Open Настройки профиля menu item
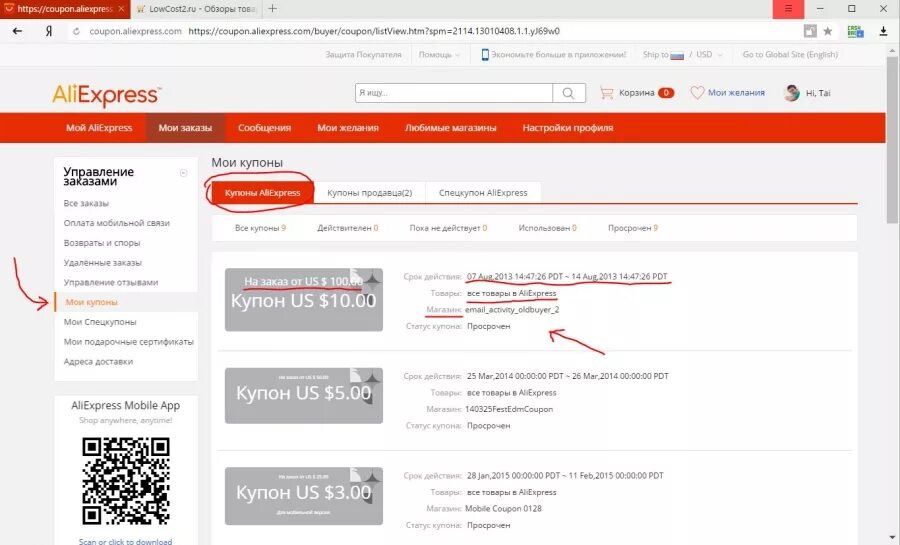 [x=568, y=128]
